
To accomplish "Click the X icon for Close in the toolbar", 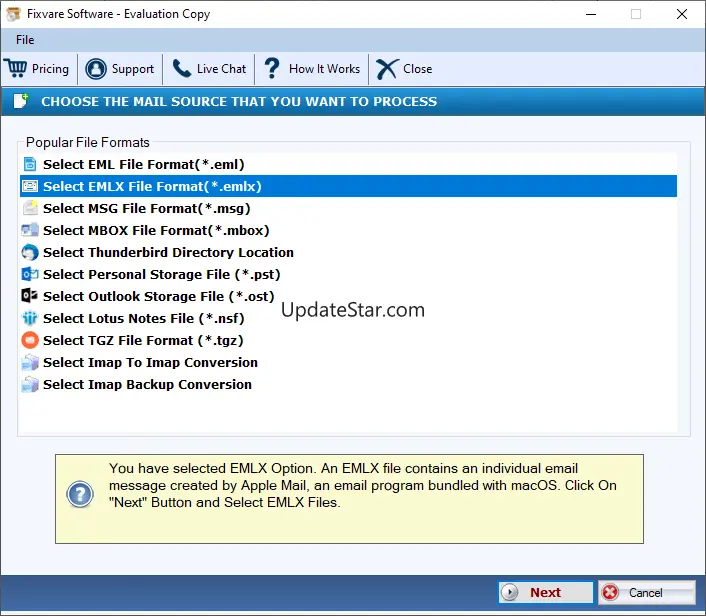I will point(387,69).
